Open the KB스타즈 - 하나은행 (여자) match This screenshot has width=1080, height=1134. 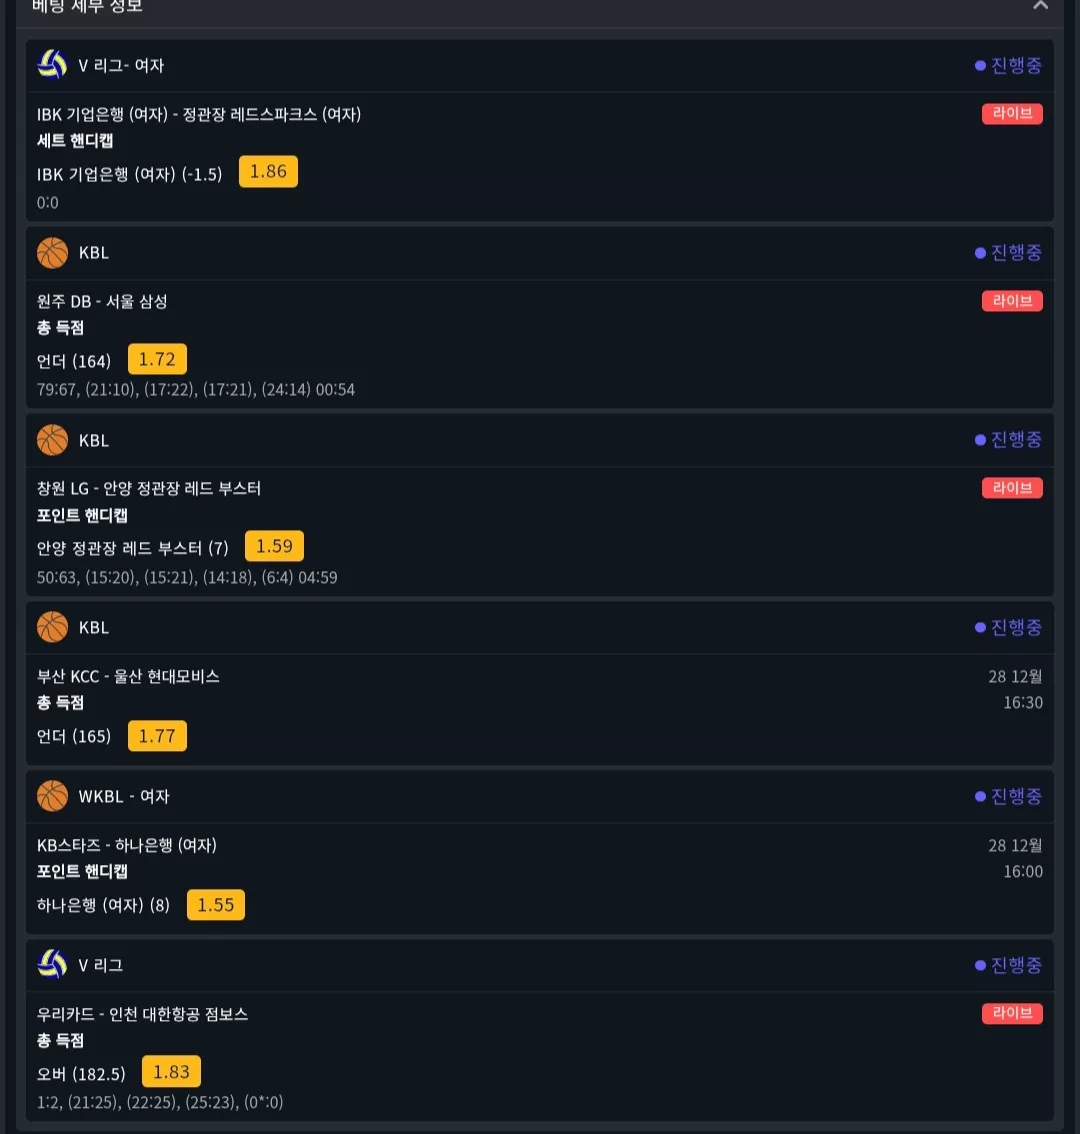127,845
